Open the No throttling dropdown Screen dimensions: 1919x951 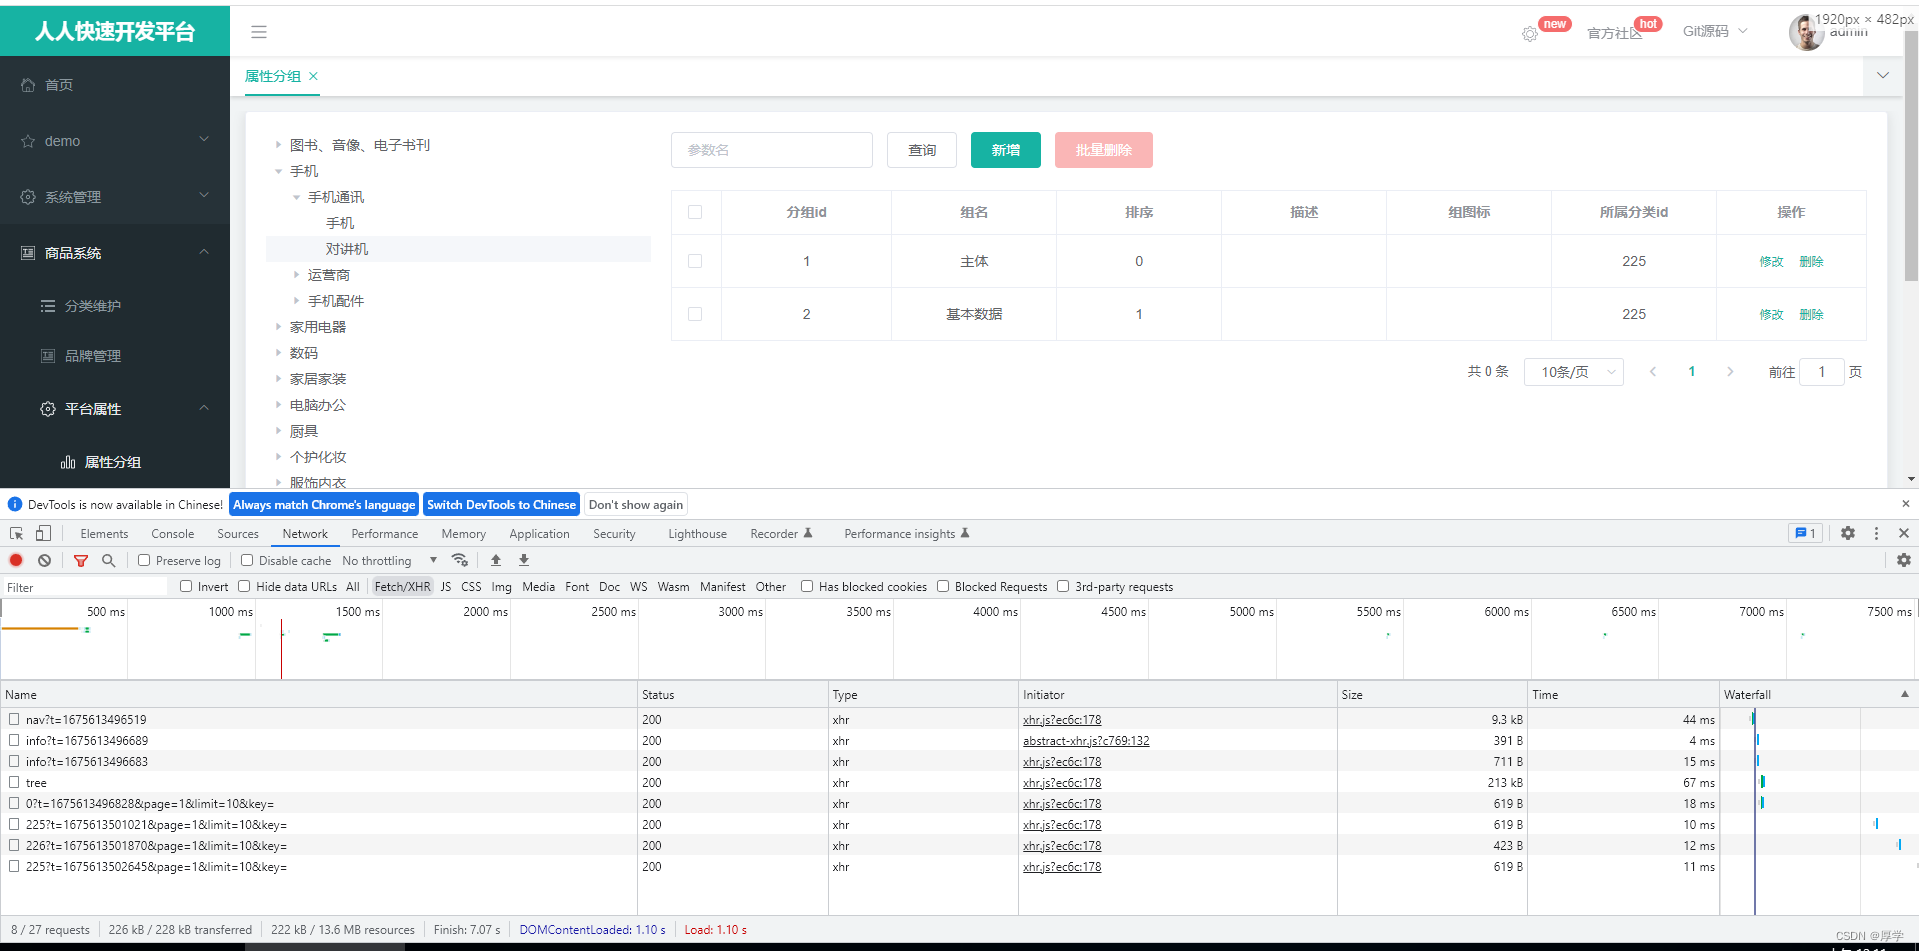pos(389,560)
